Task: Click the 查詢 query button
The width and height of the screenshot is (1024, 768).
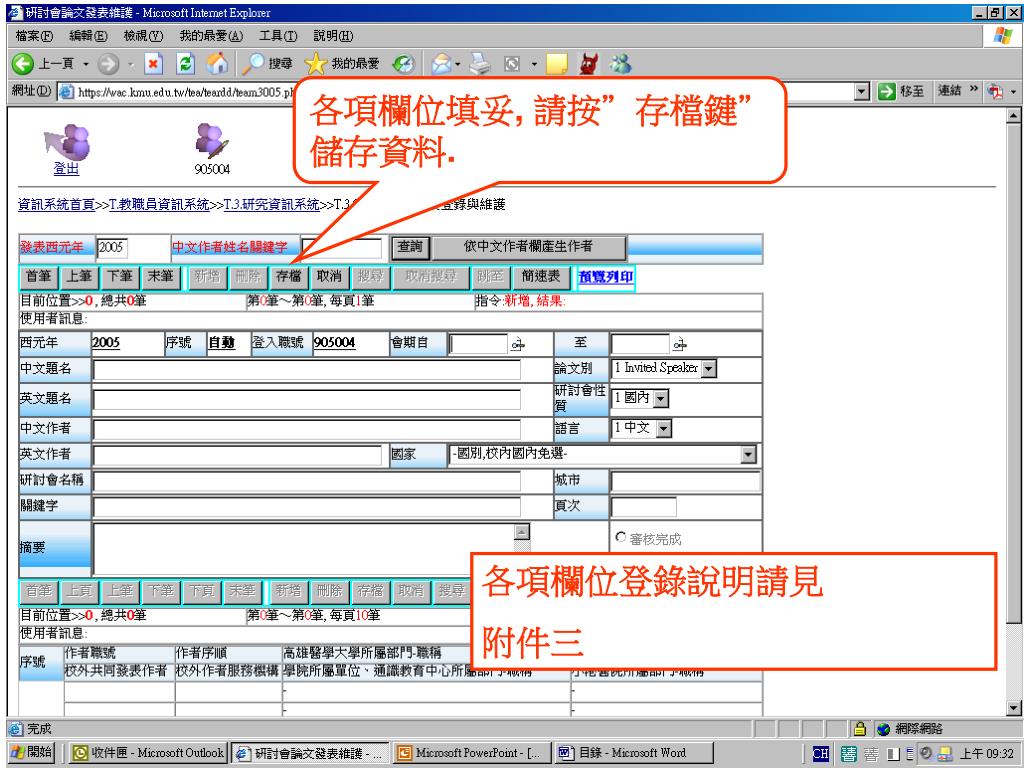Action: coord(409,248)
